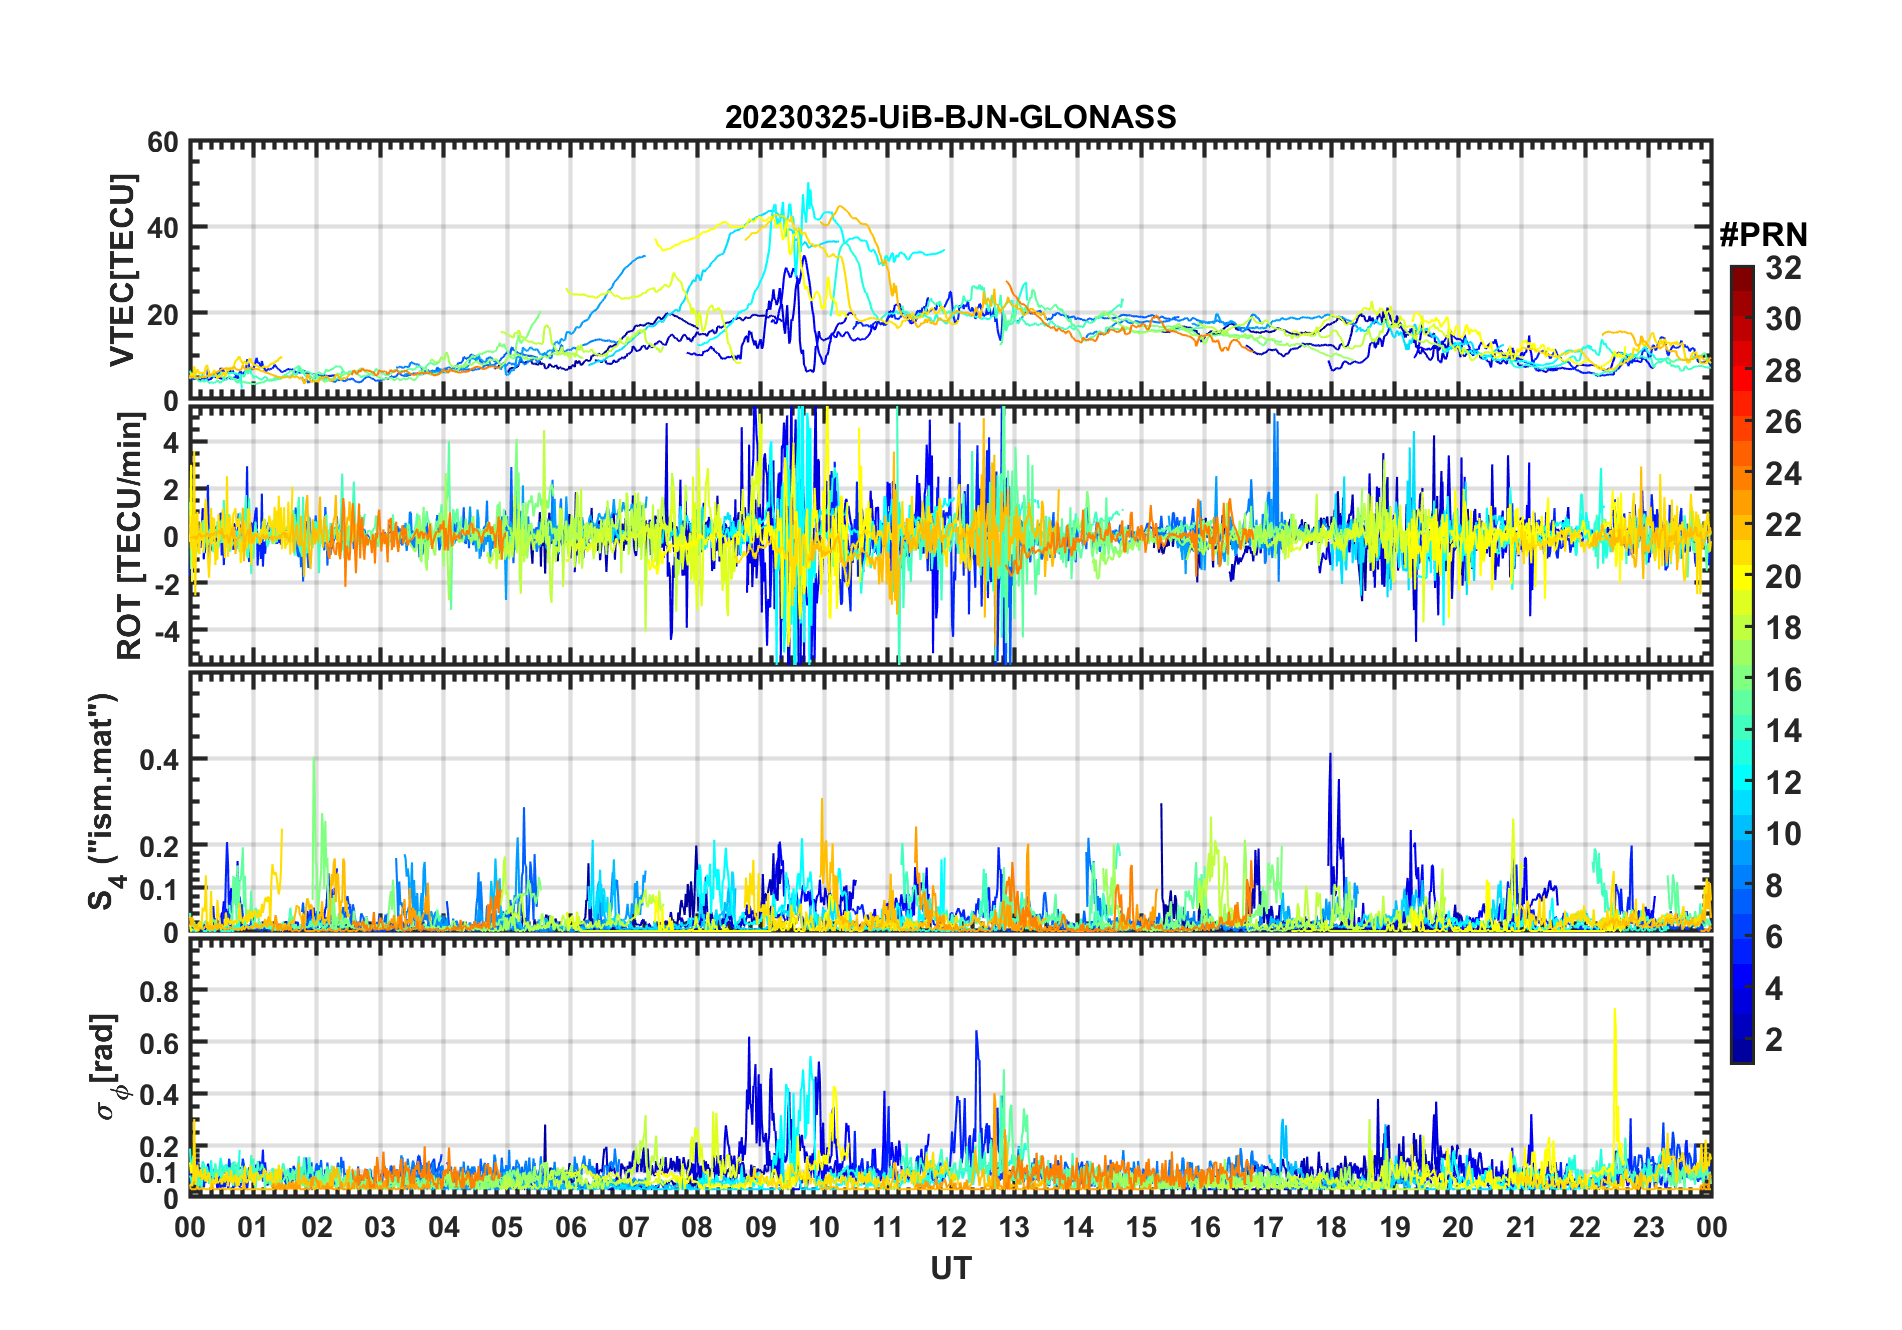Click the dark red top of the colorbar
Viewport: 1902px width, 1330px height.
pyautogui.click(x=1742, y=274)
